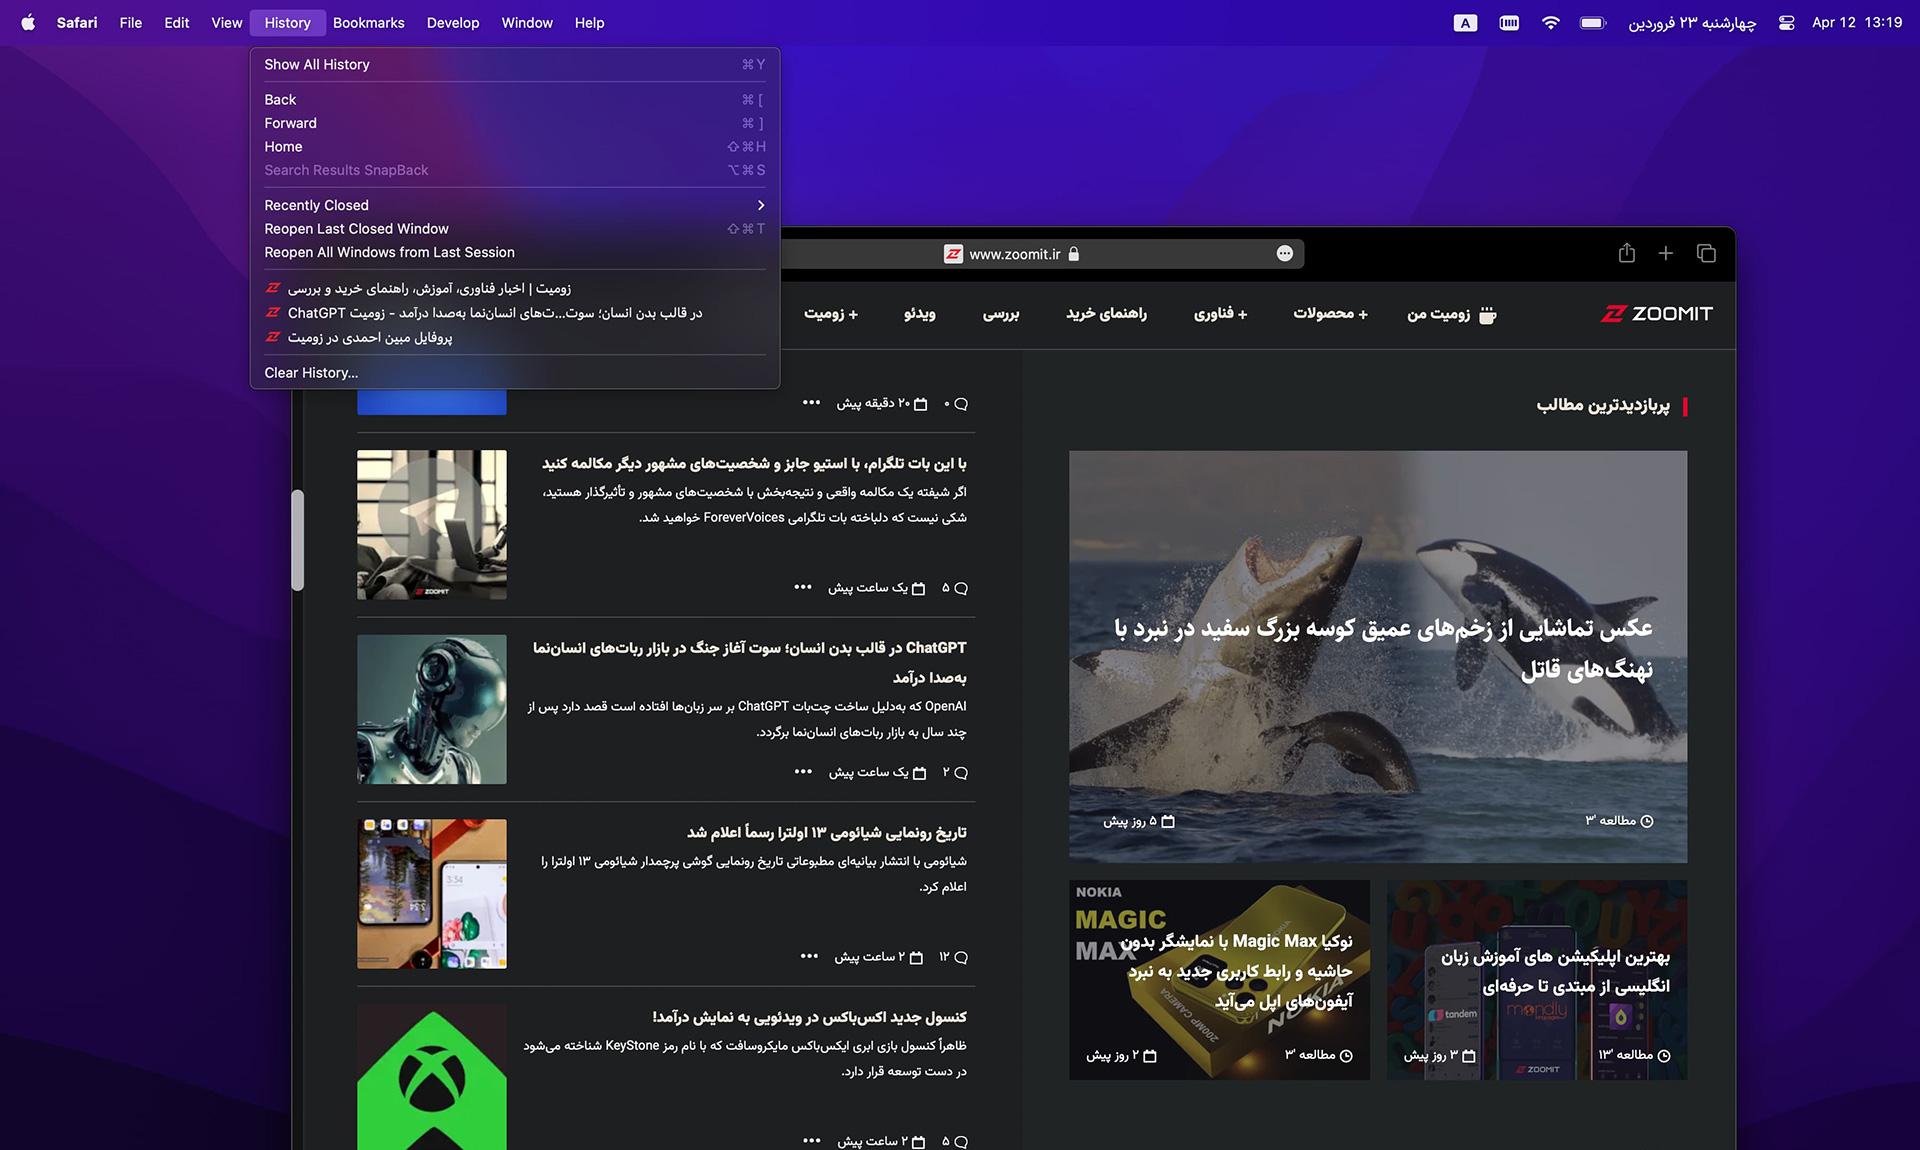1920x1150 pixels.
Task: Click the shark and orca featured image
Action: 1377,656
